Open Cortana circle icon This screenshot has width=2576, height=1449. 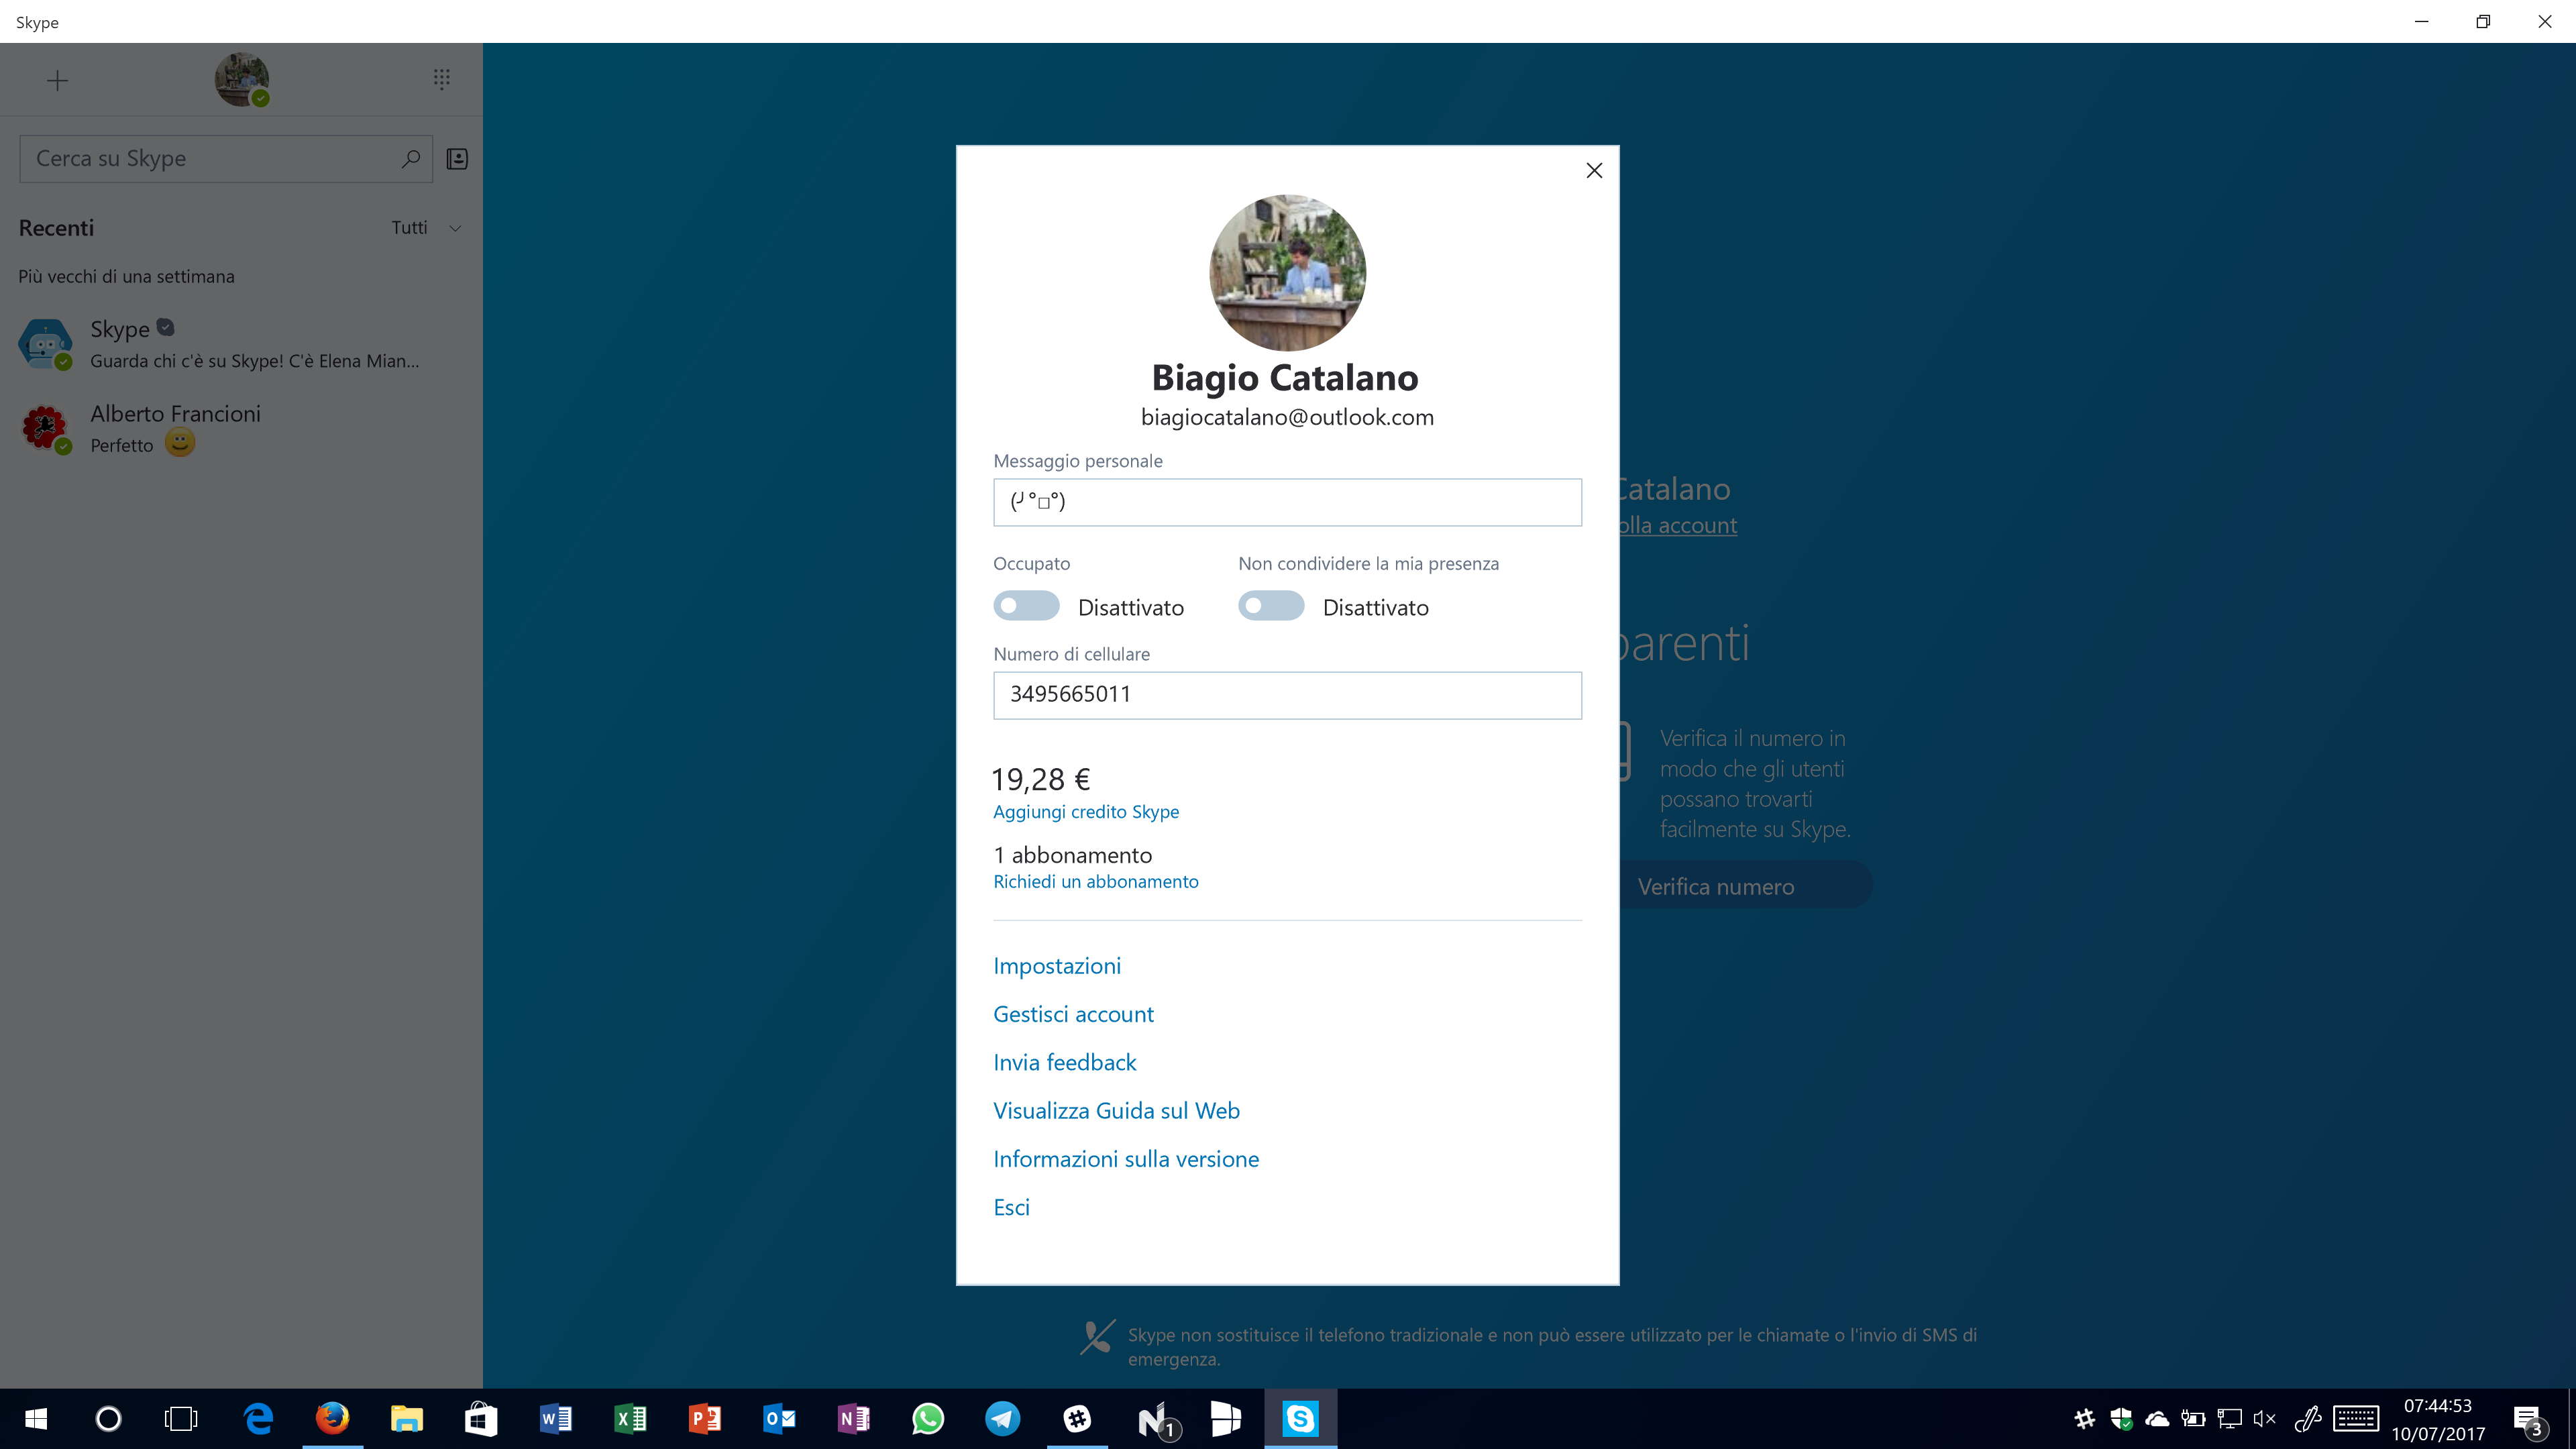point(108,1418)
